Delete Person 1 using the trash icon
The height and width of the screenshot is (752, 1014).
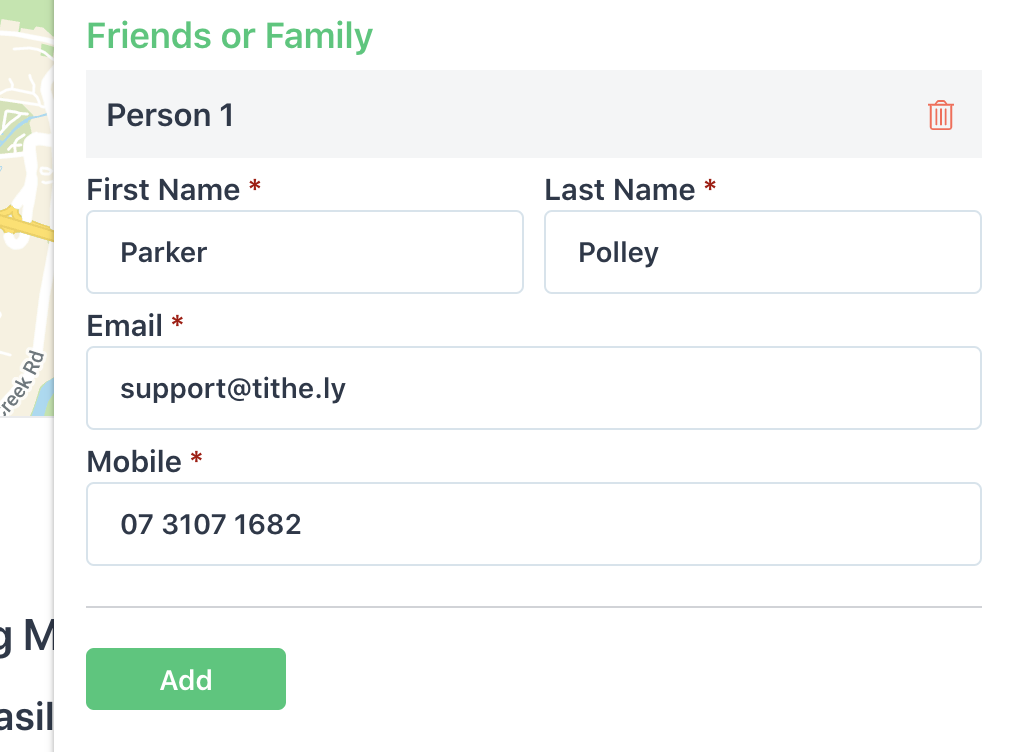(940, 115)
